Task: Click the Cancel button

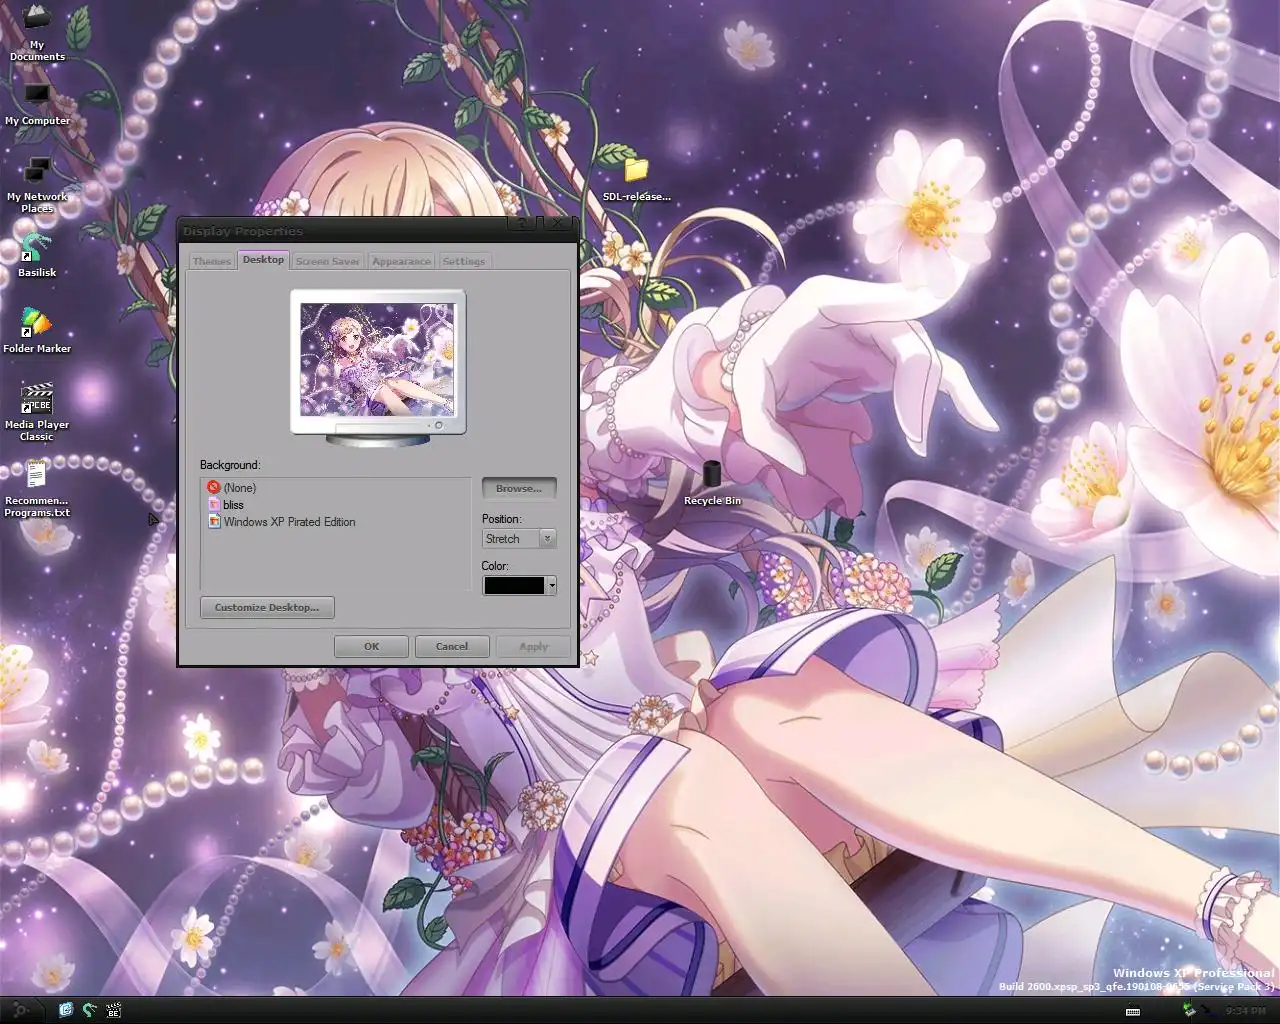Action: tap(452, 646)
